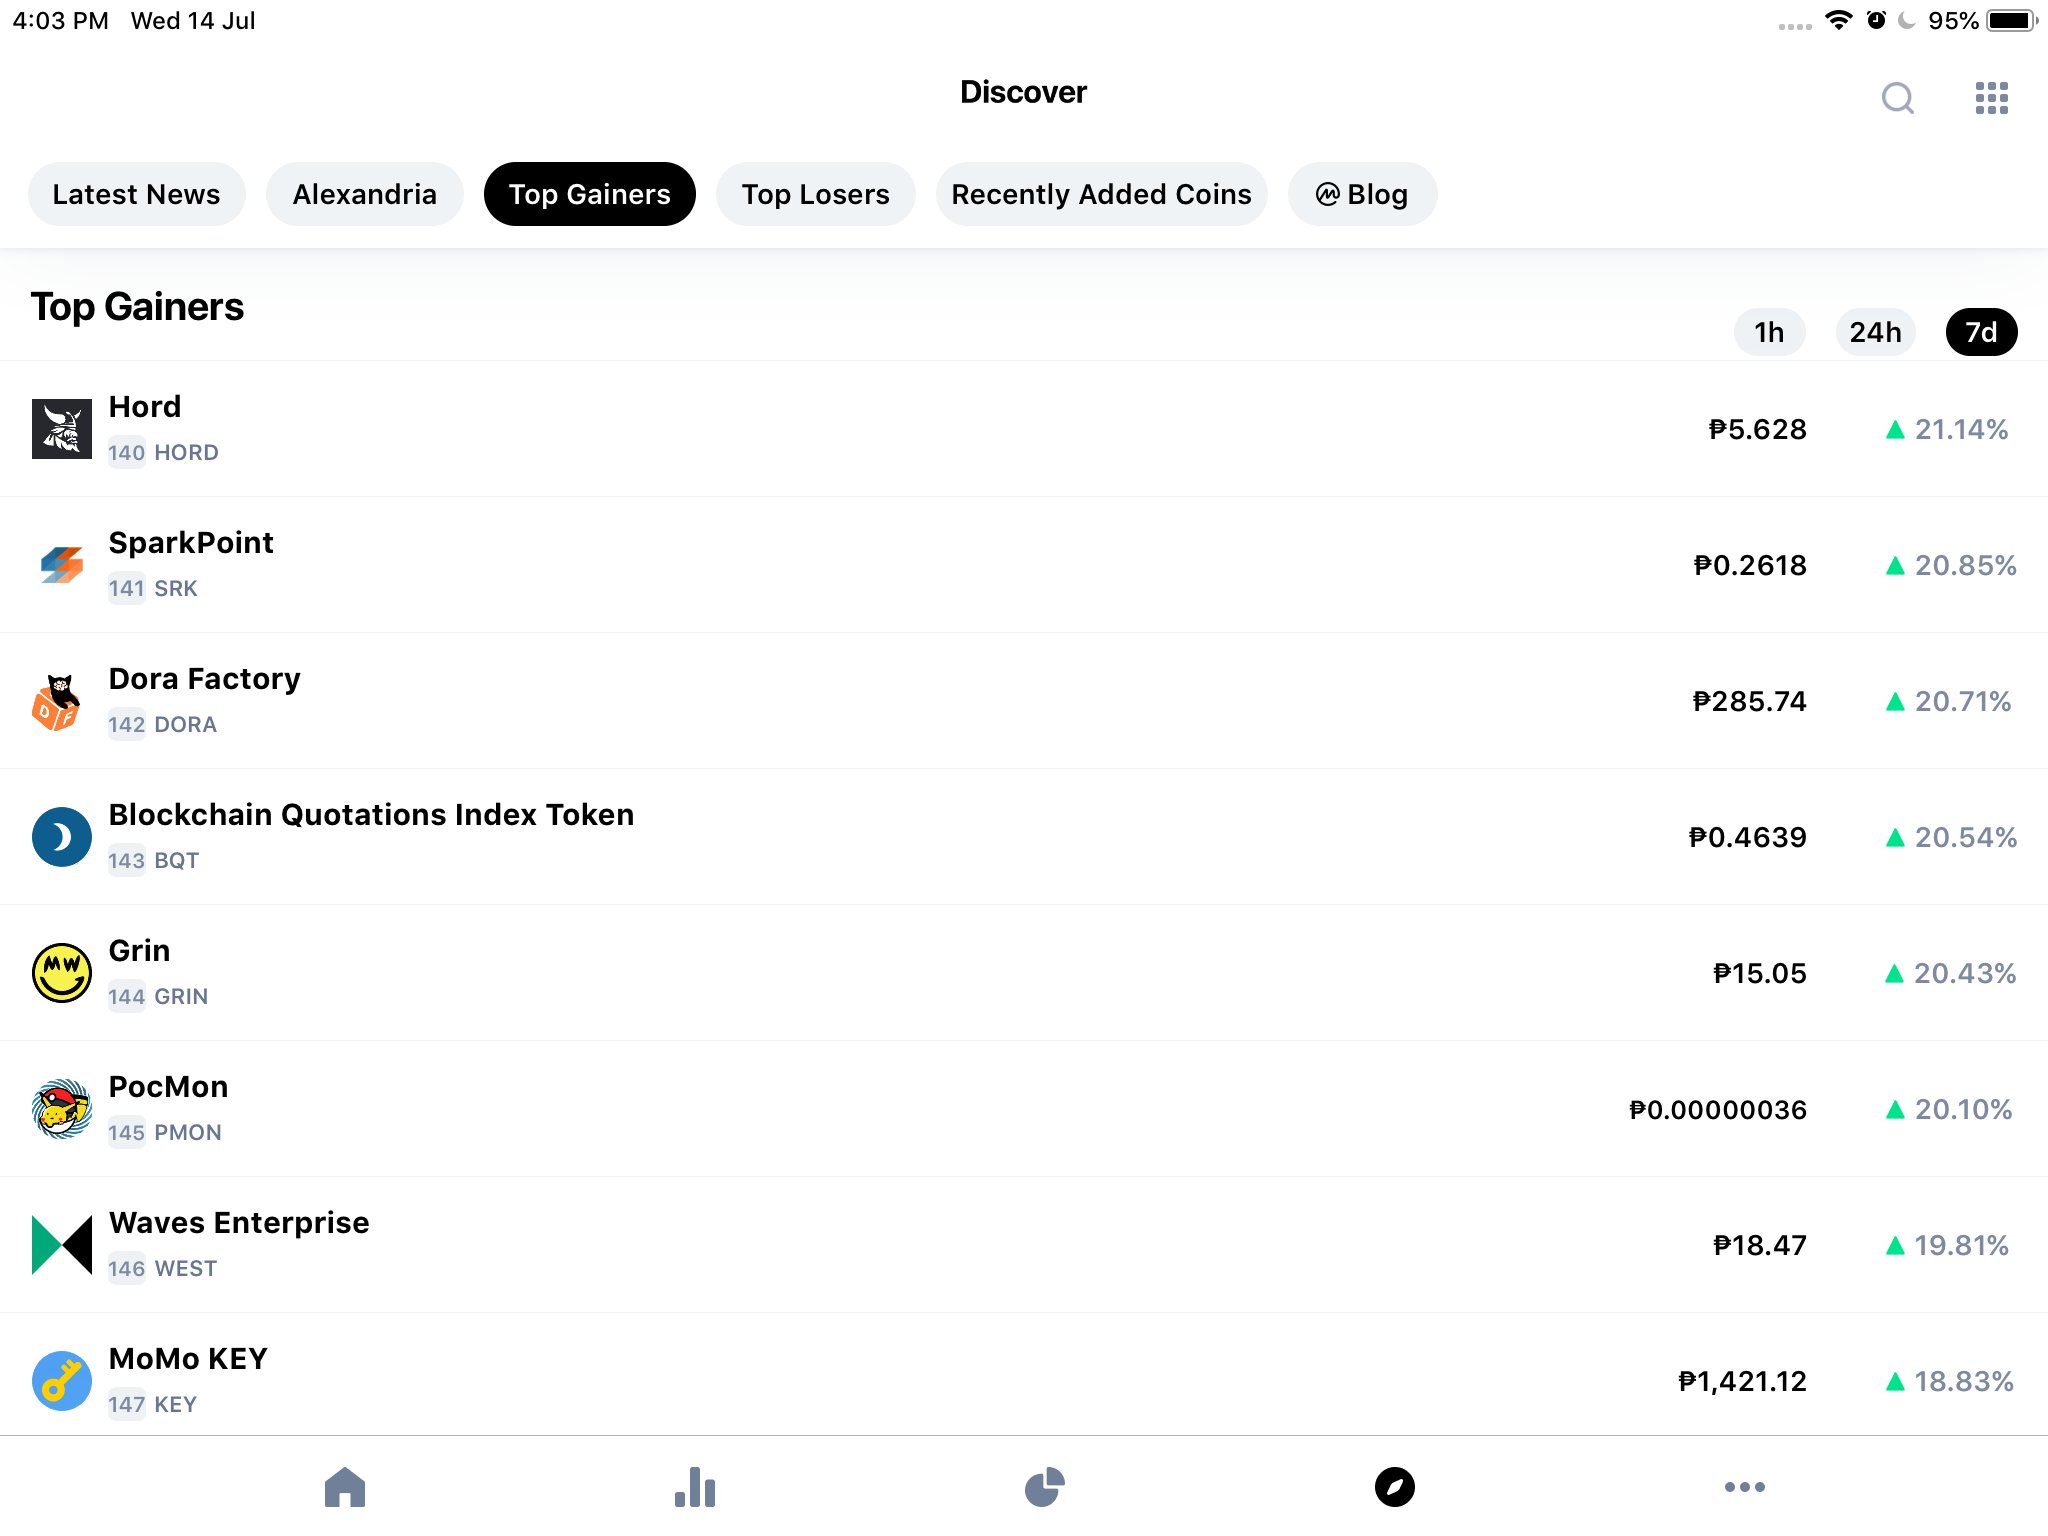This screenshot has height=1536, width=2048.
Task: Tap the 145 PMON rank label
Action: [x=165, y=1133]
